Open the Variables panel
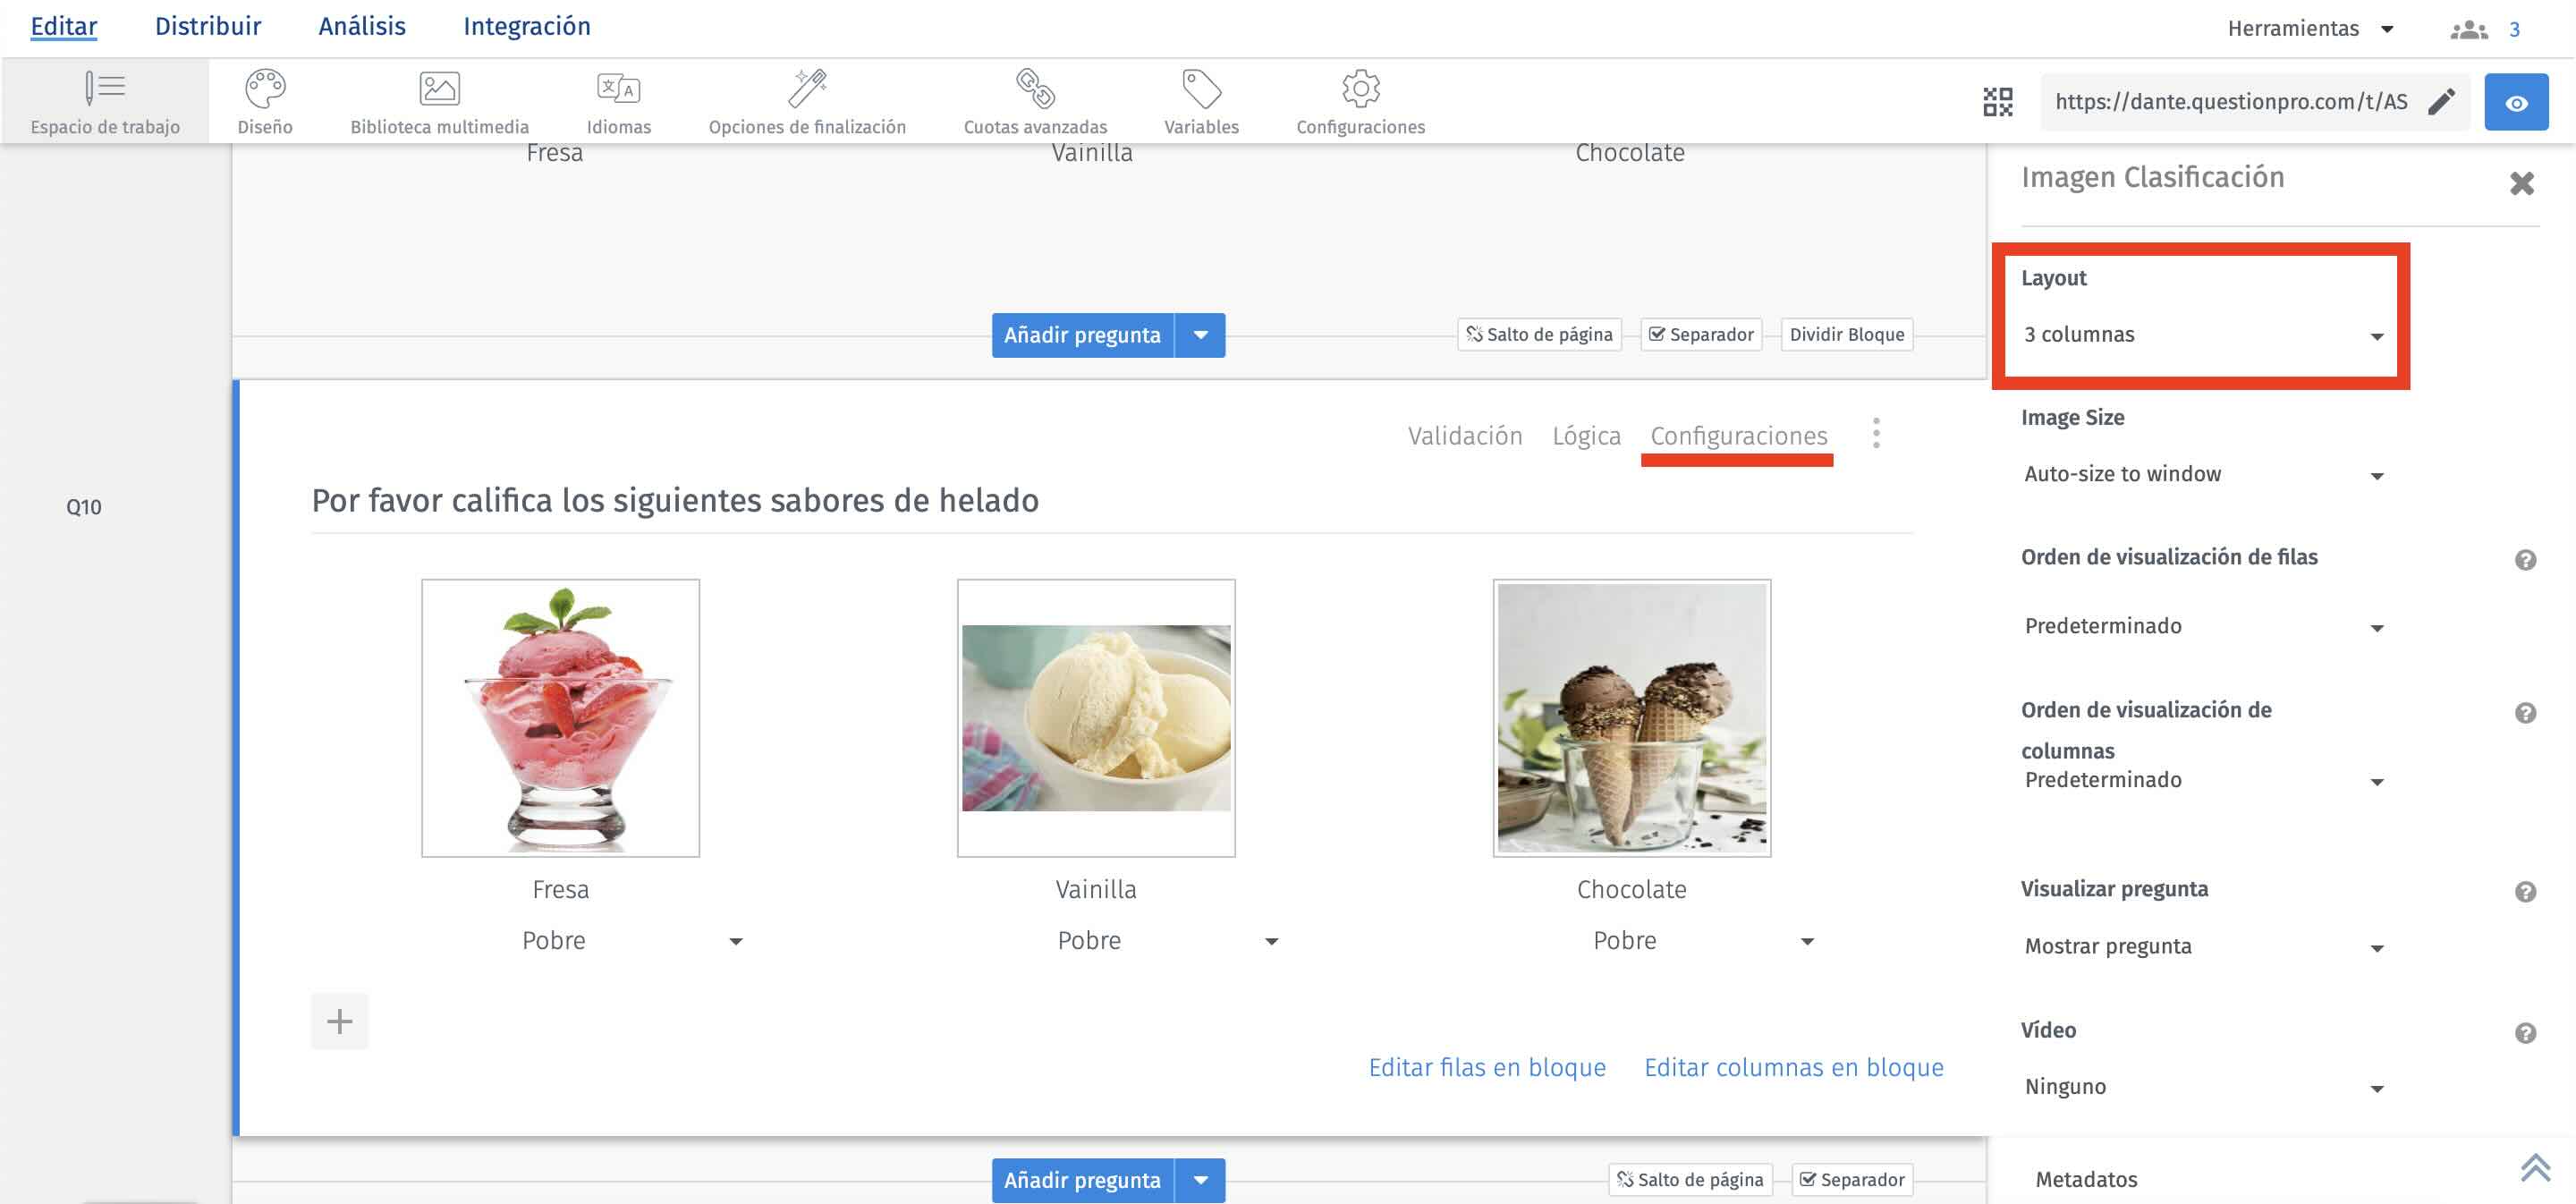The height and width of the screenshot is (1204, 2576). 1200,100
